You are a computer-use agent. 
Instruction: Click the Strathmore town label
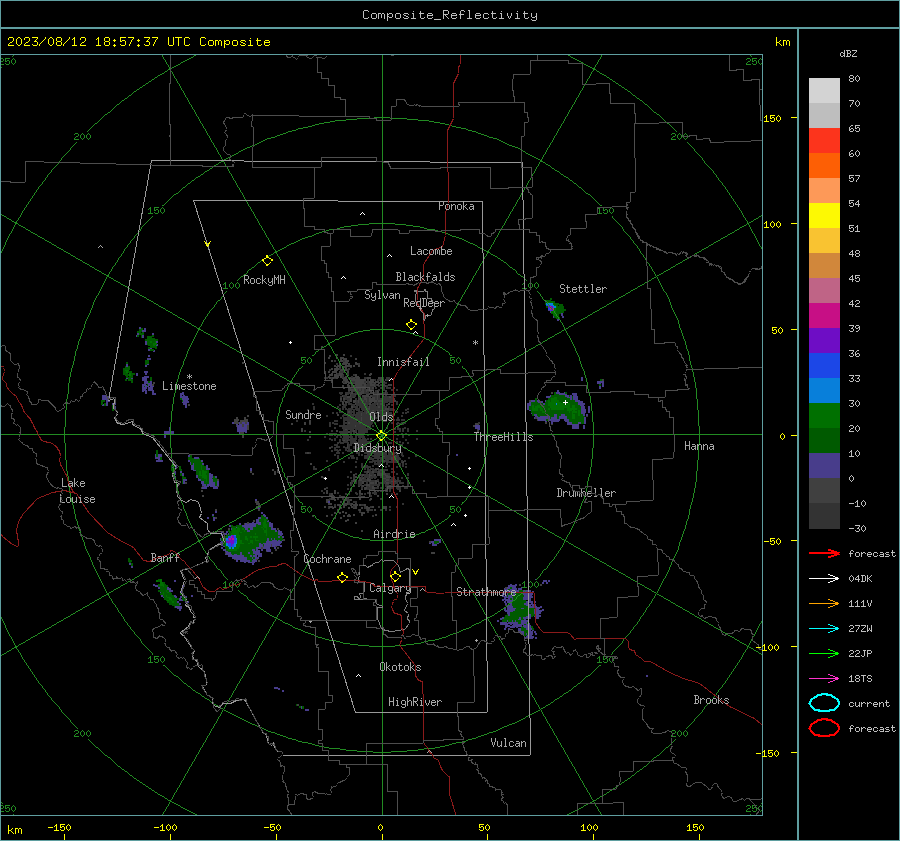tap(486, 592)
